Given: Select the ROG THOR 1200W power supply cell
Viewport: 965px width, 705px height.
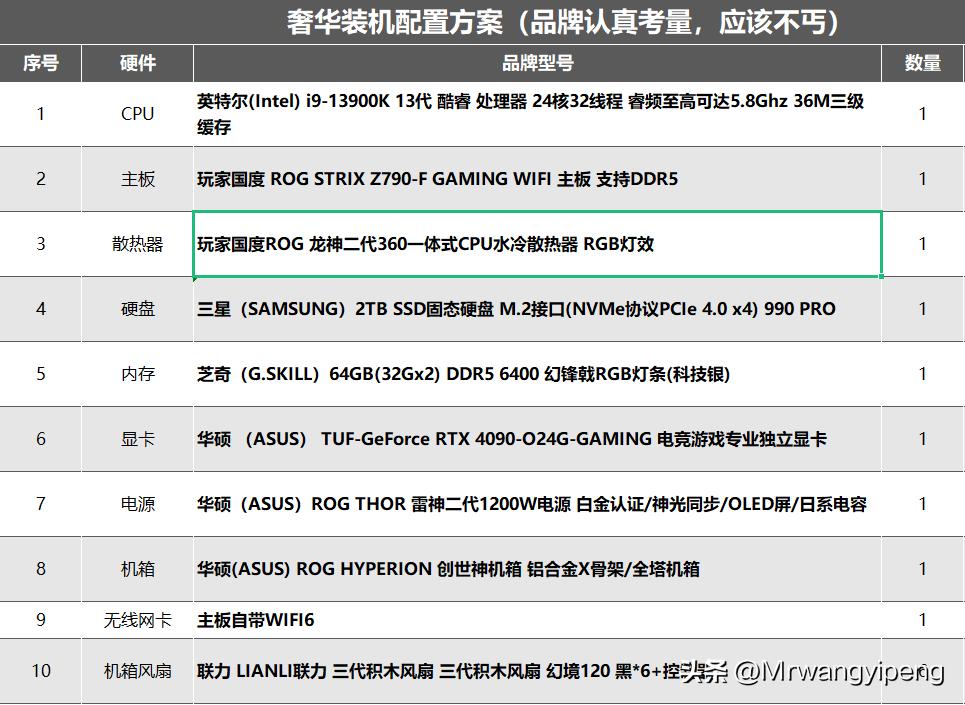Looking at the screenshot, I should pyautogui.click(x=537, y=504).
